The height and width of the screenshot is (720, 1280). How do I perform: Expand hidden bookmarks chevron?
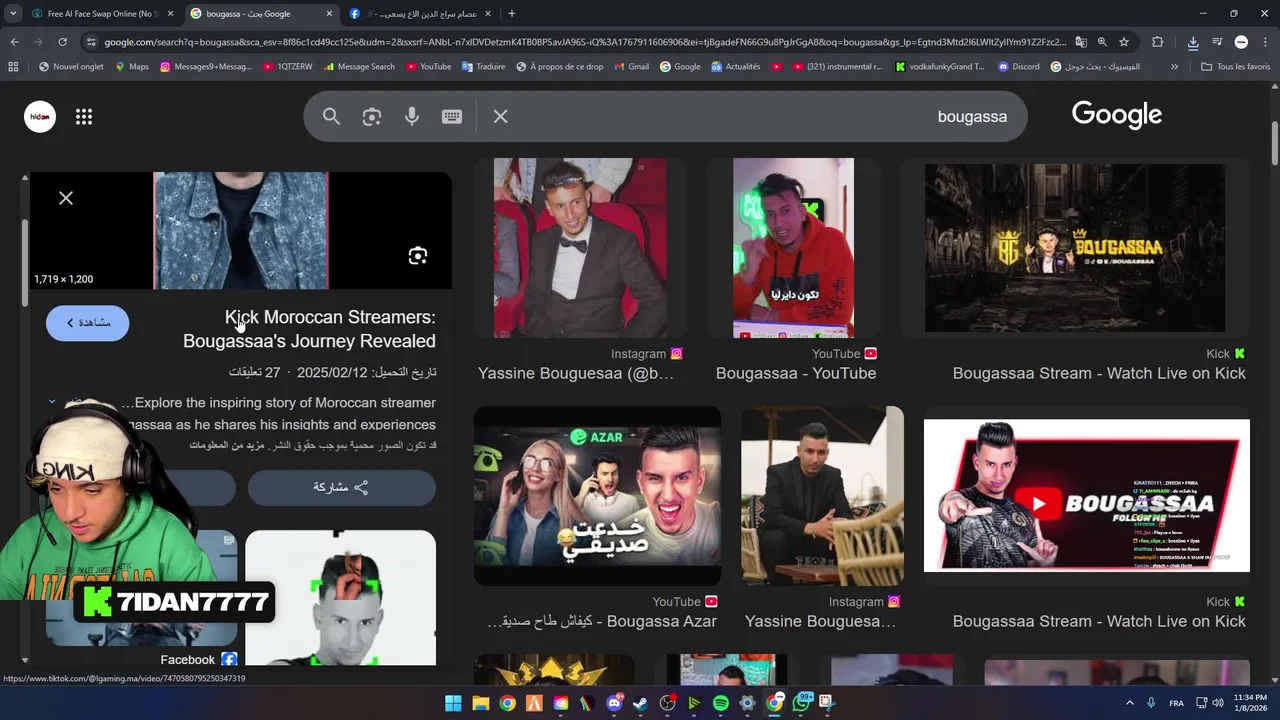[x=1174, y=67]
